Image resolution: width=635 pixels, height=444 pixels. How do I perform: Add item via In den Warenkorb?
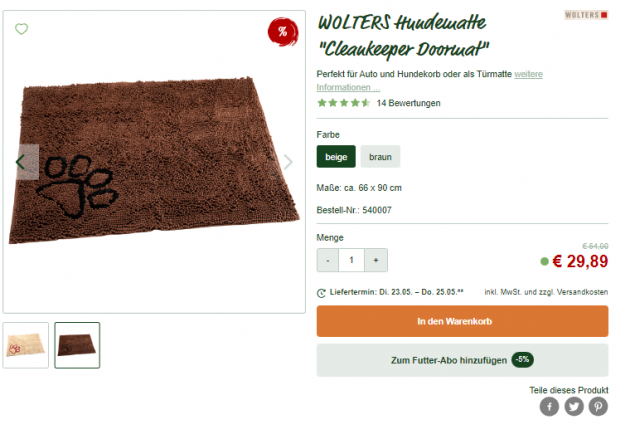[462, 321]
